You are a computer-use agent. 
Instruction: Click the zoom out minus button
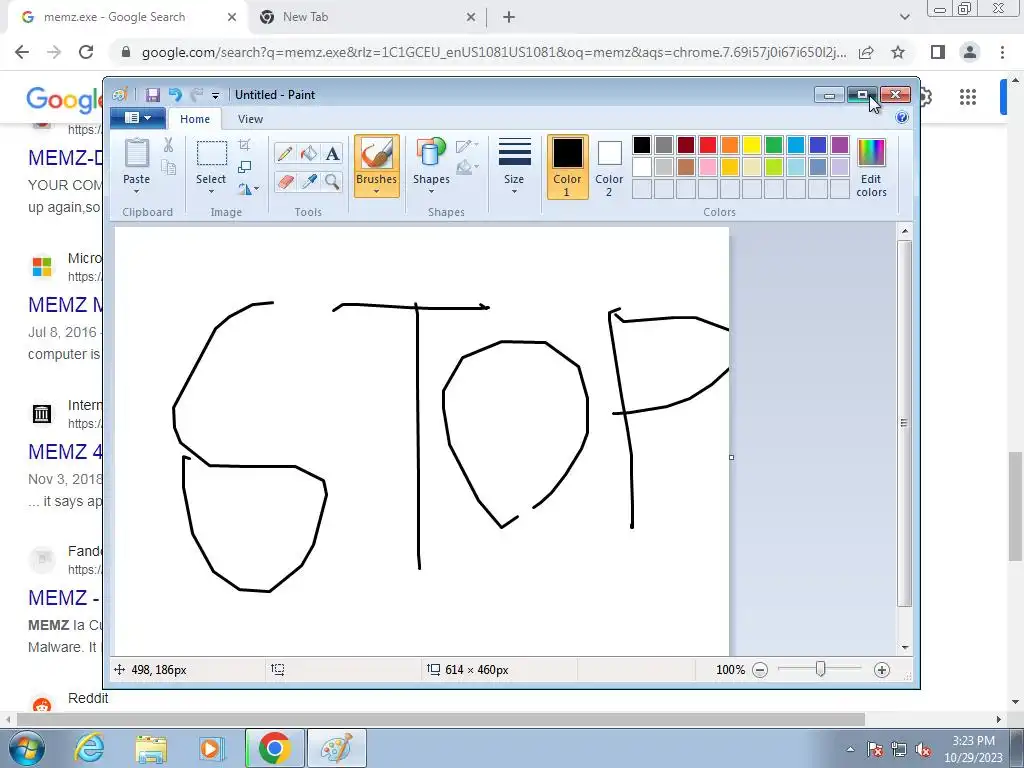760,669
